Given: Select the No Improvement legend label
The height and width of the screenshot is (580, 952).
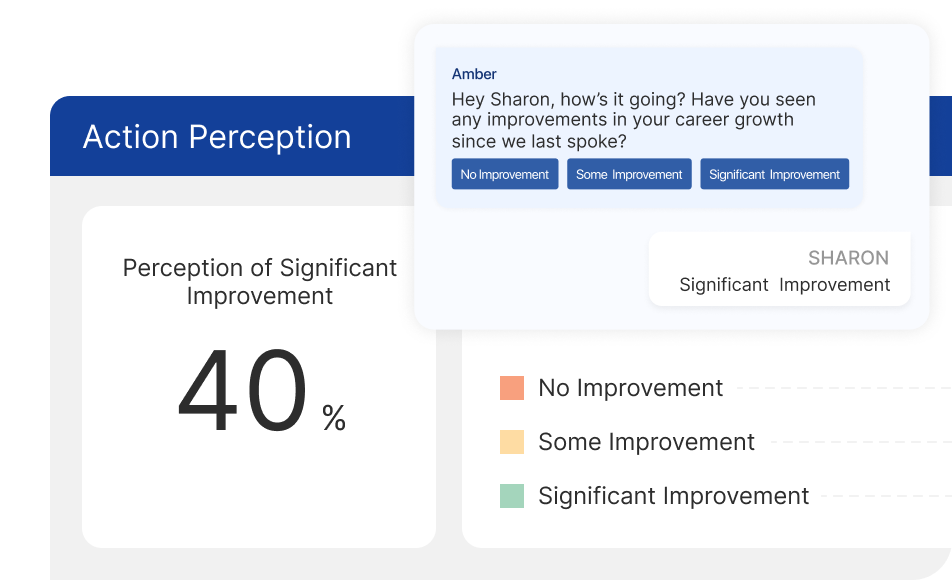Looking at the screenshot, I should (630, 388).
